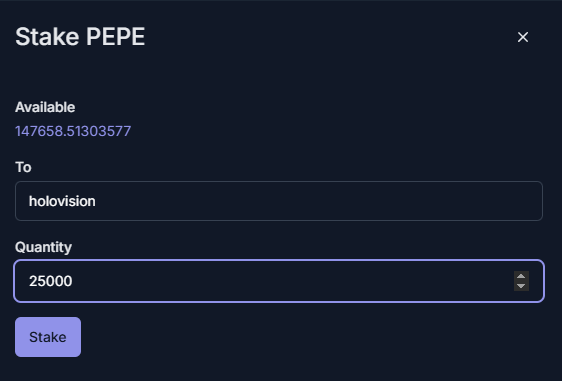Image resolution: width=562 pixels, height=381 pixels.
Task: Dismiss the staking modal with X
Action: click(x=523, y=37)
